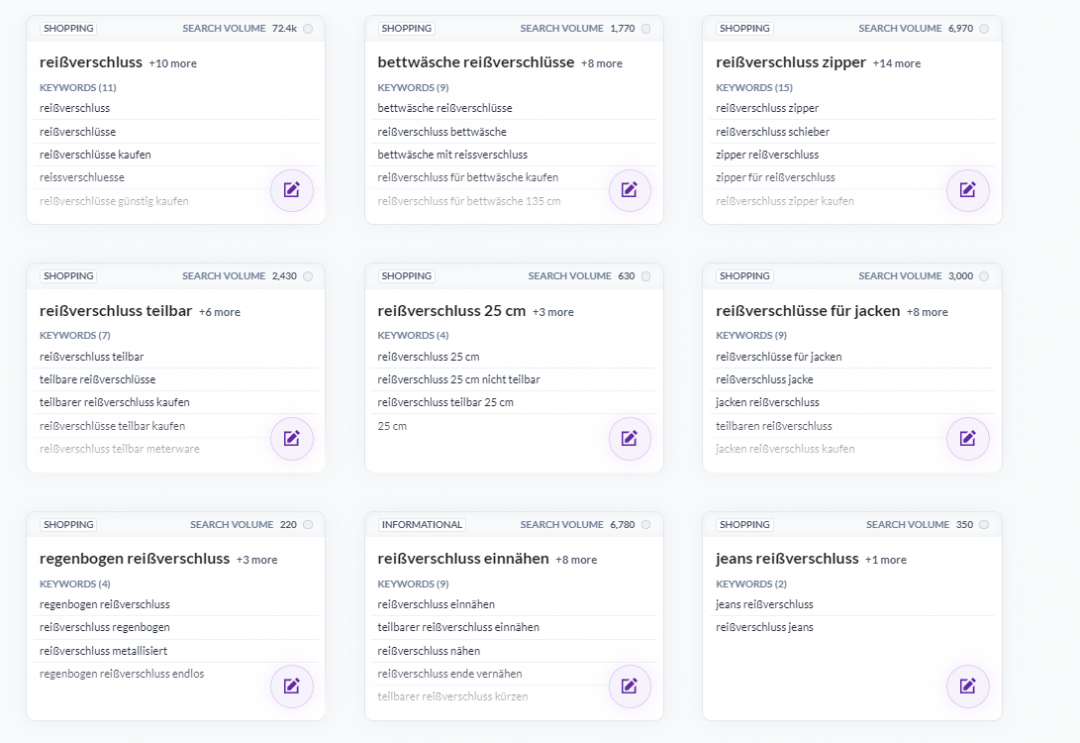Click edit icon on reißverschluss card
This screenshot has width=1080, height=743.
coord(291,190)
